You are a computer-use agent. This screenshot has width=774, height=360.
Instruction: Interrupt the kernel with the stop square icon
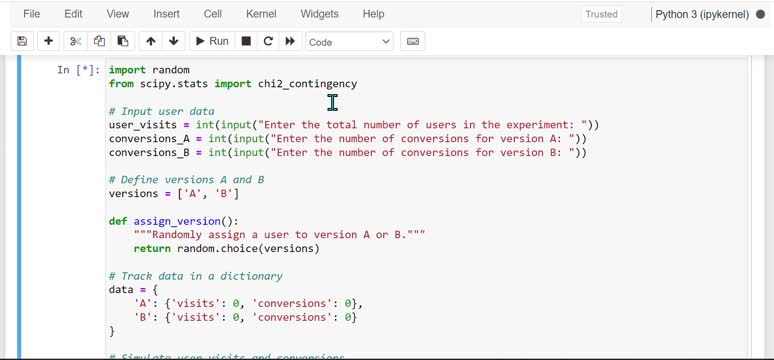coord(246,41)
